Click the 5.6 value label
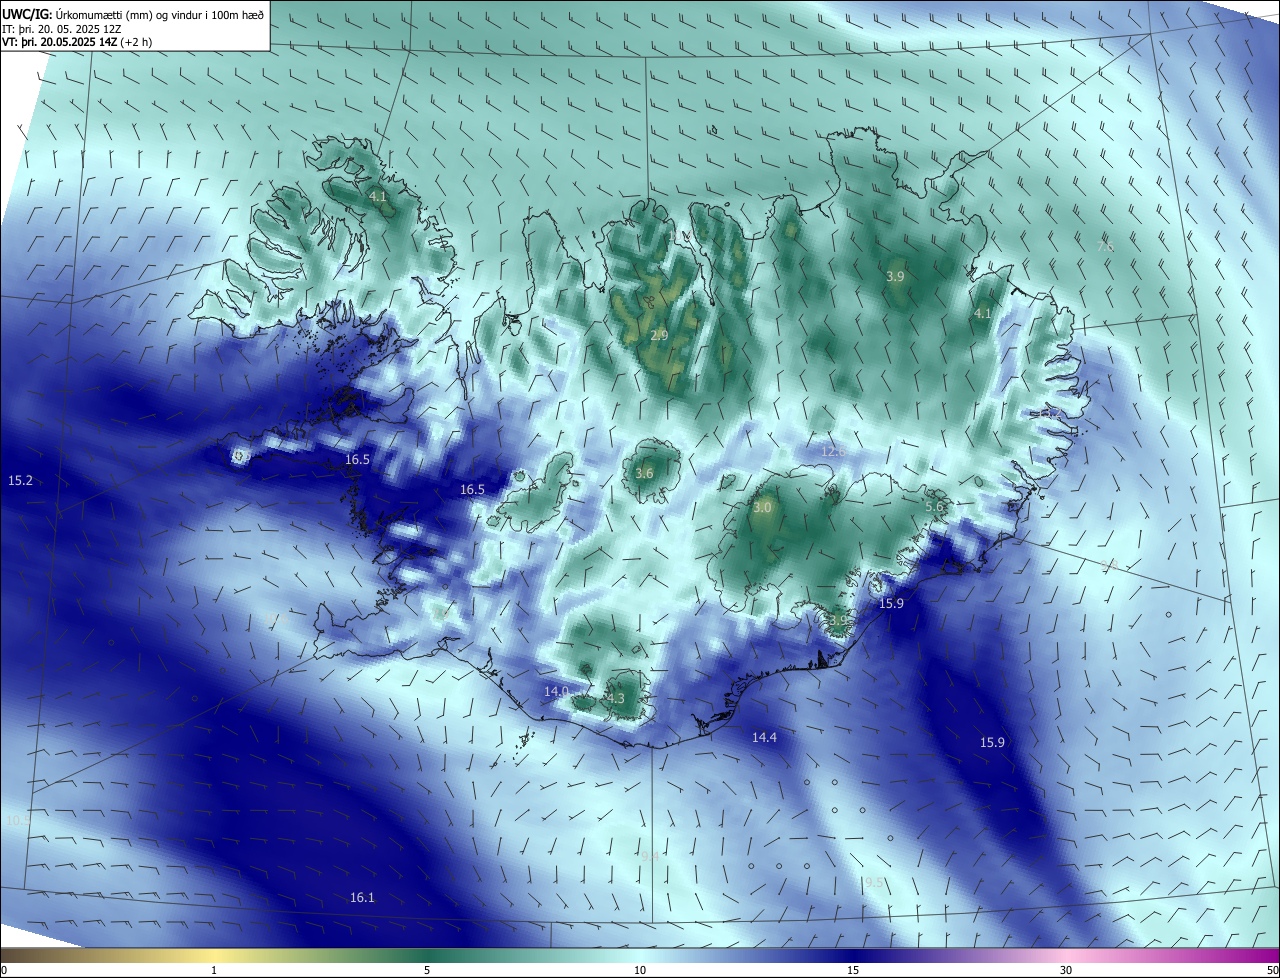The image size is (1280, 978). point(935,508)
